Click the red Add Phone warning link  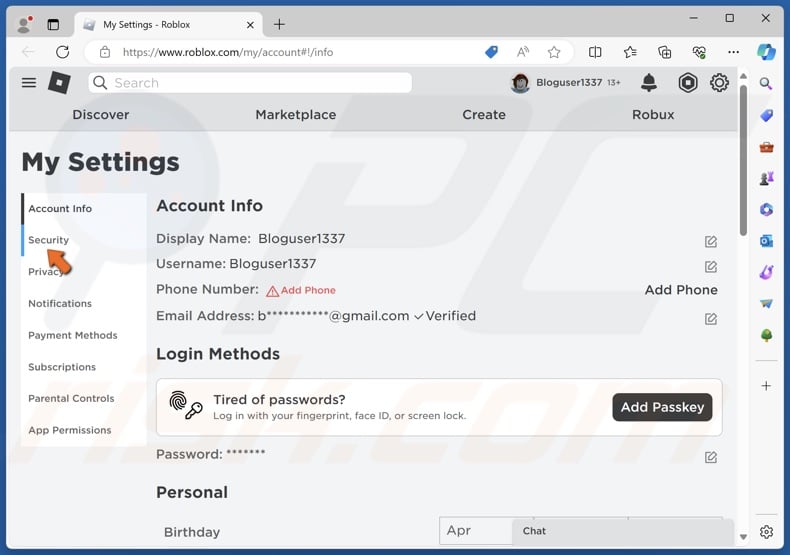301,291
